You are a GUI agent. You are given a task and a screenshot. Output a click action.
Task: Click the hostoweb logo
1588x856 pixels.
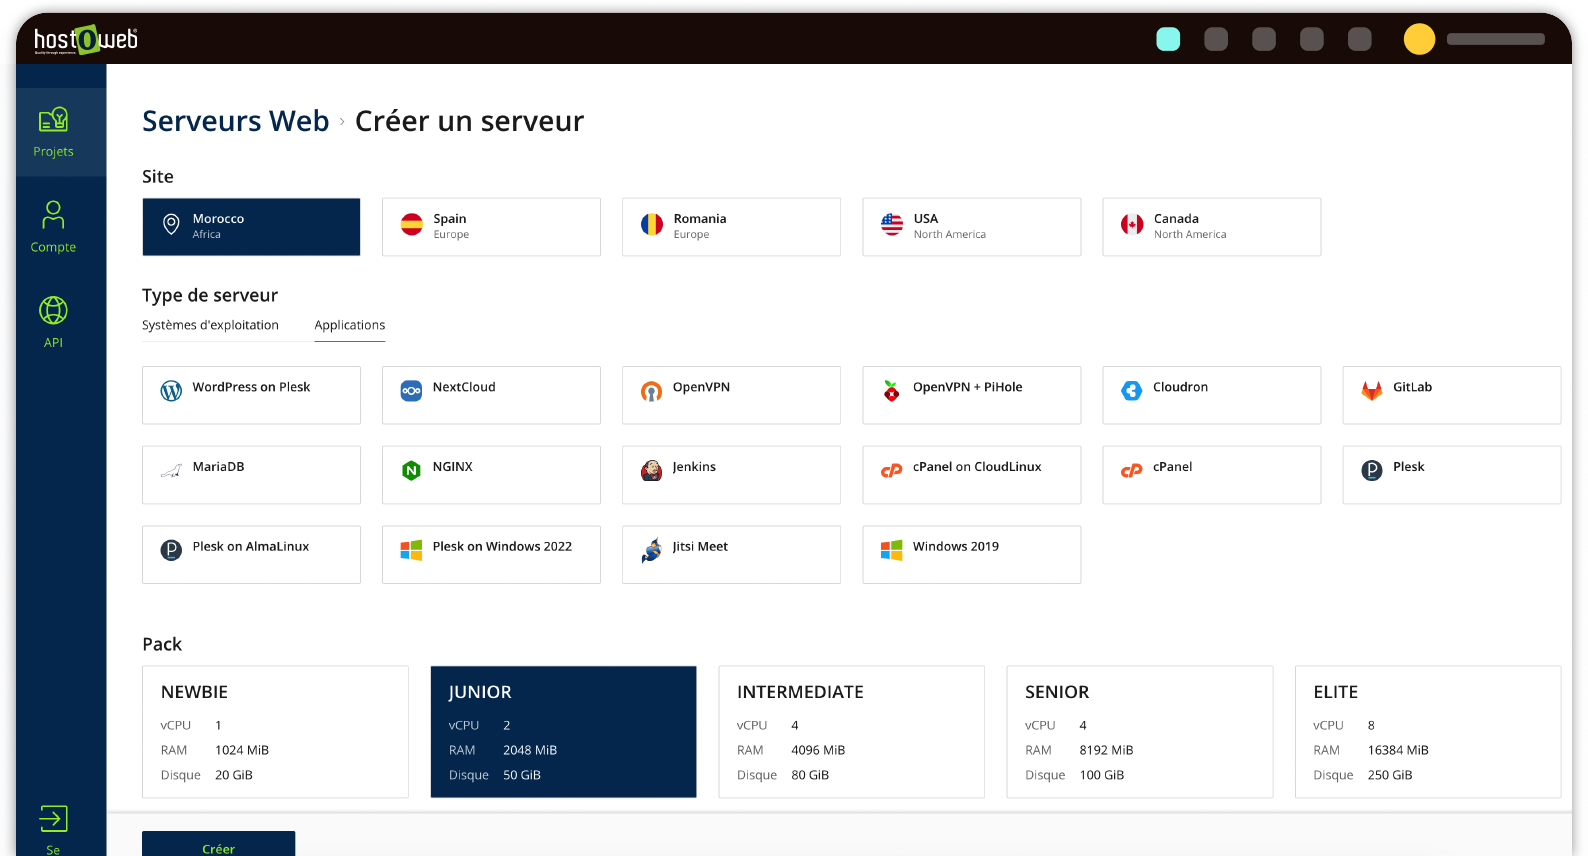(x=86, y=39)
